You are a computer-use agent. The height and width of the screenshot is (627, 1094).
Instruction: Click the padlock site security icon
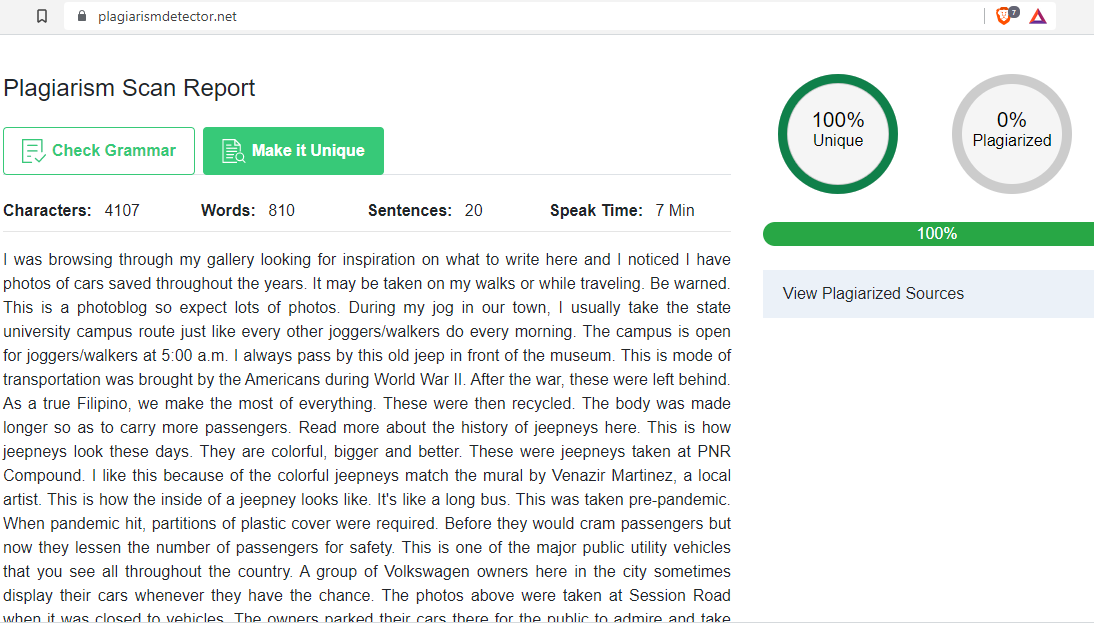coord(82,16)
